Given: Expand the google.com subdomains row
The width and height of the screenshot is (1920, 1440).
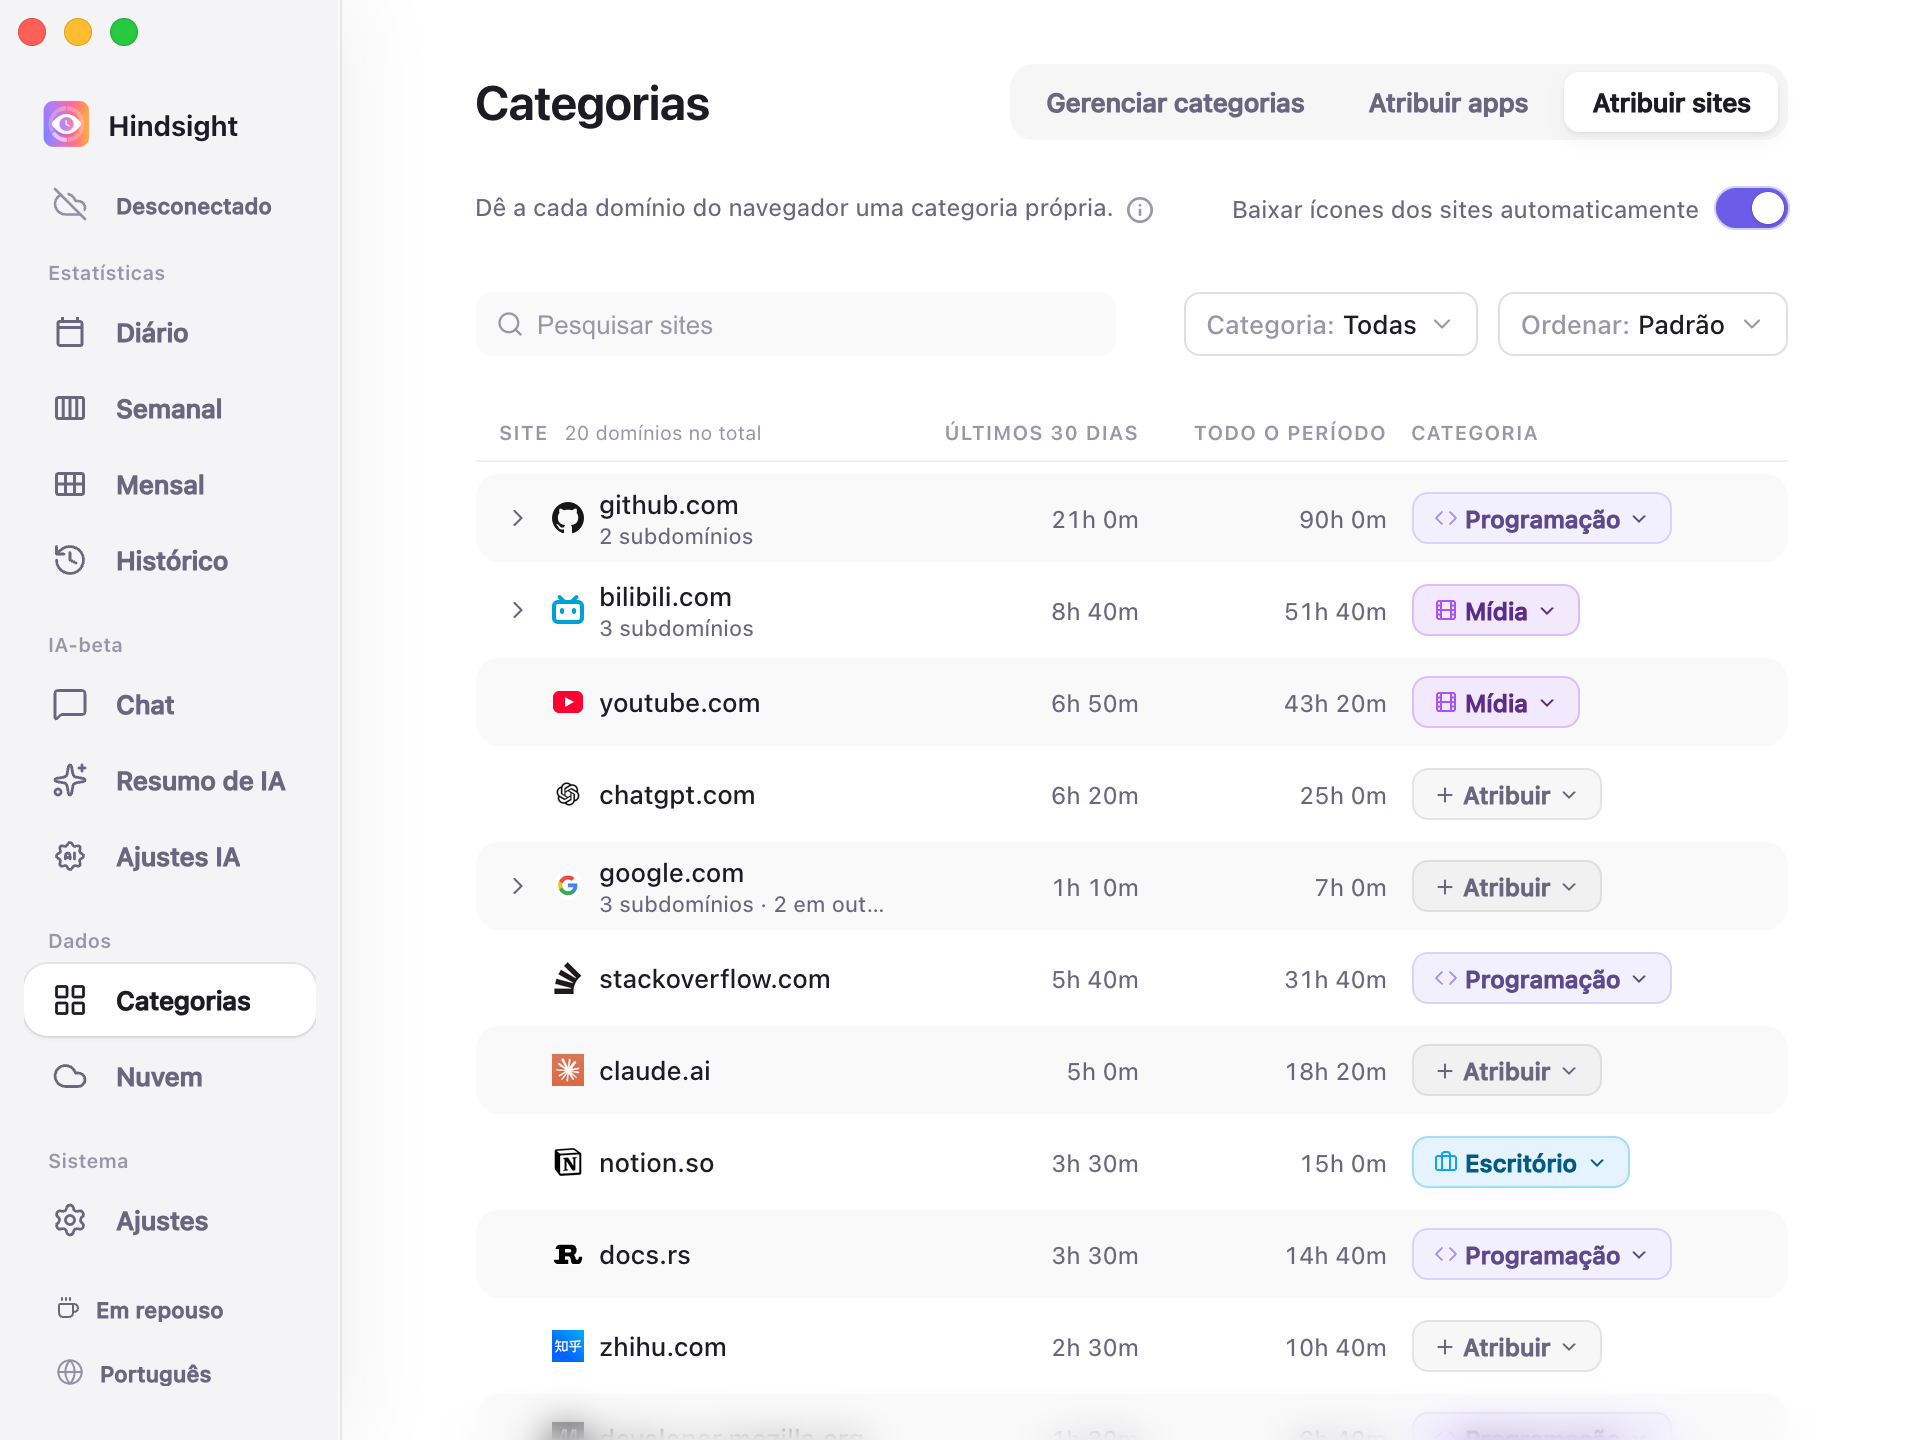Looking at the screenshot, I should 518,886.
